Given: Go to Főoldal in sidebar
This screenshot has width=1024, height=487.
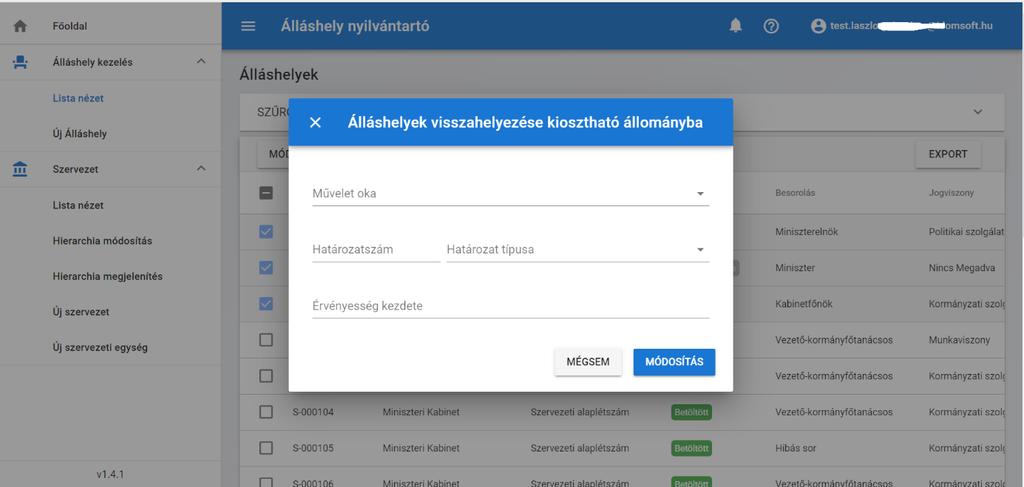Looking at the screenshot, I should point(70,26).
